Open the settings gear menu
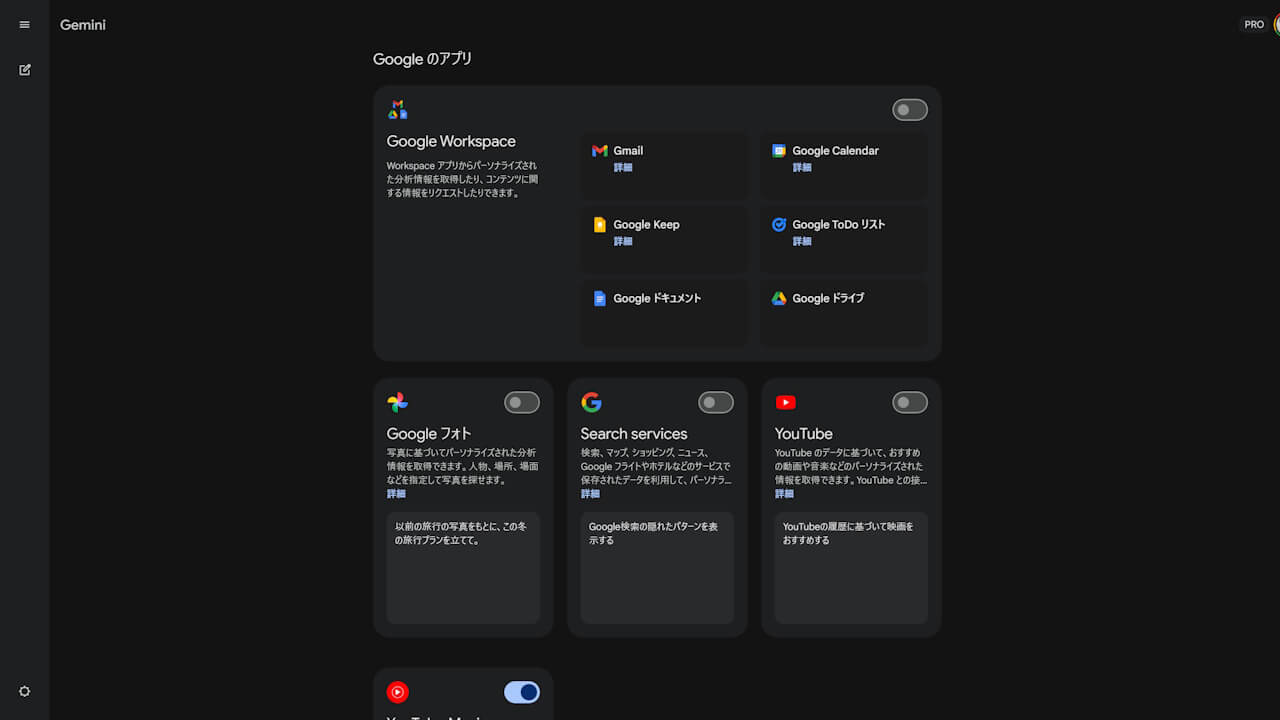 pyautogui.click(x=24, y=691)
